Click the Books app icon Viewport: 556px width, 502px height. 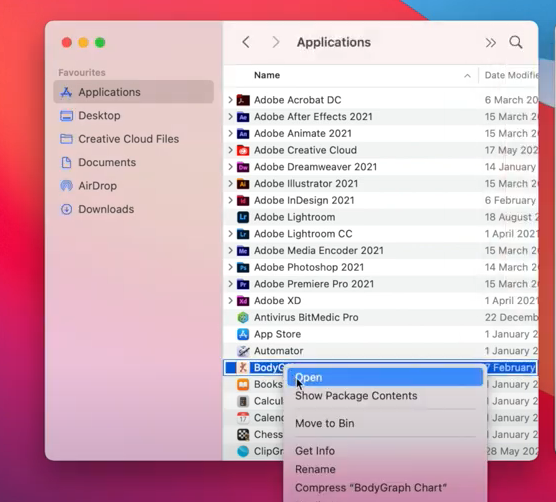(x=243, y=384)
